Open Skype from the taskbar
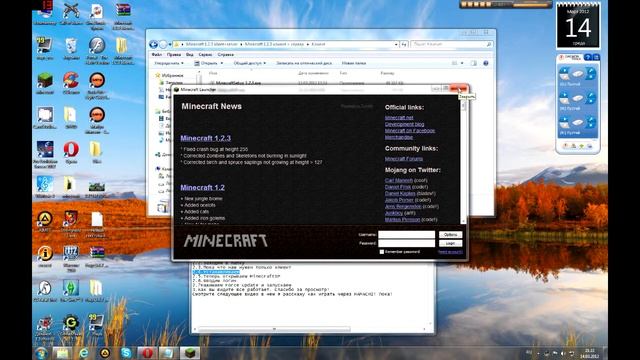 click(126, 353)
